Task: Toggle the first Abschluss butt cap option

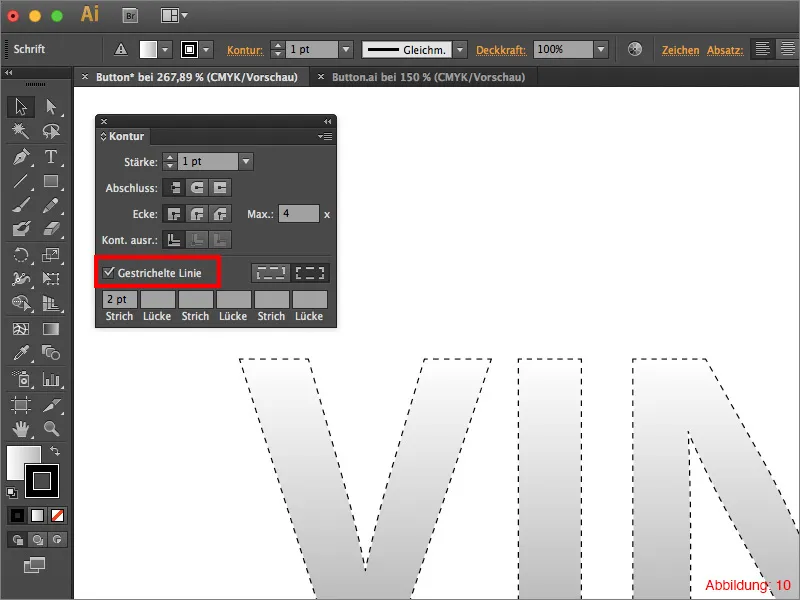Action: tap(174, 188)
